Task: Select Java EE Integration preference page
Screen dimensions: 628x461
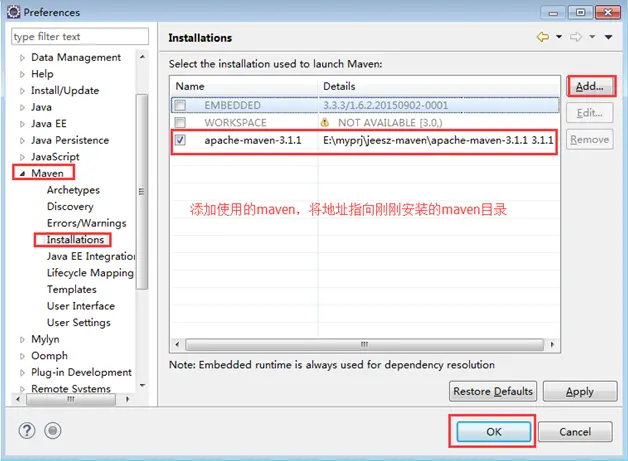Action: [x=91, y=256]
